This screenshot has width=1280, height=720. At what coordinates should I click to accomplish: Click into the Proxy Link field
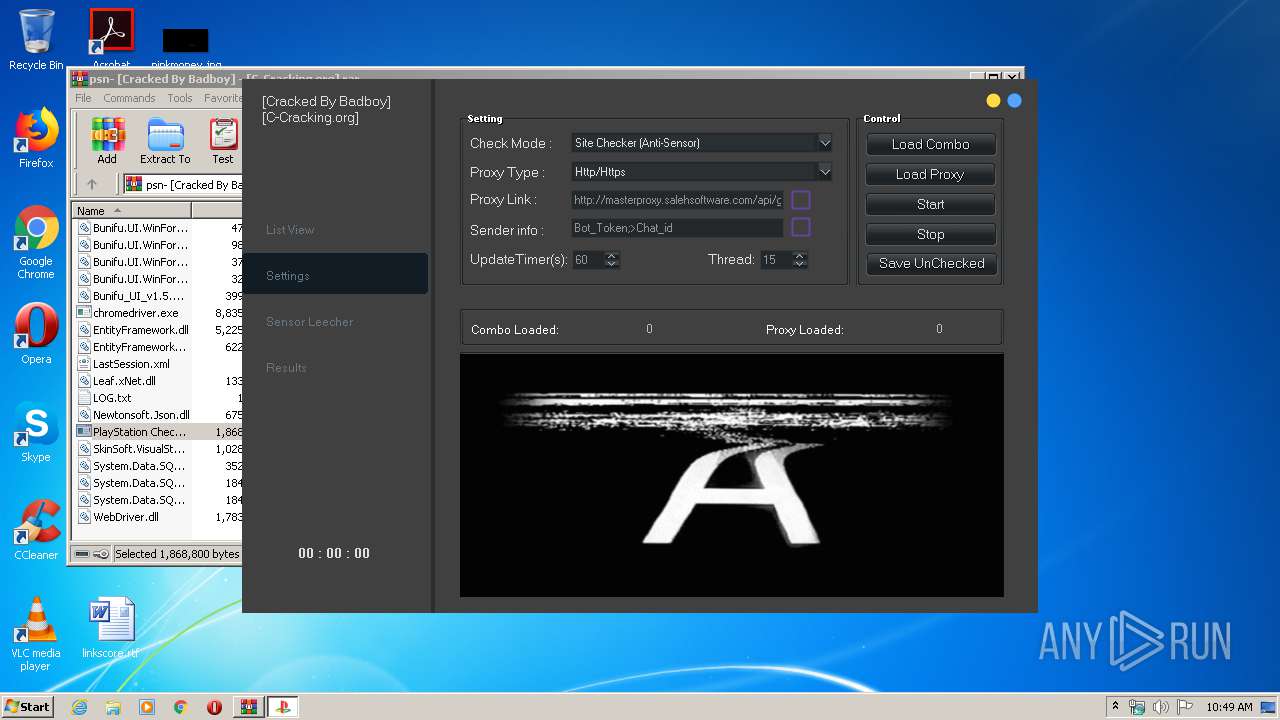point(677,200)
